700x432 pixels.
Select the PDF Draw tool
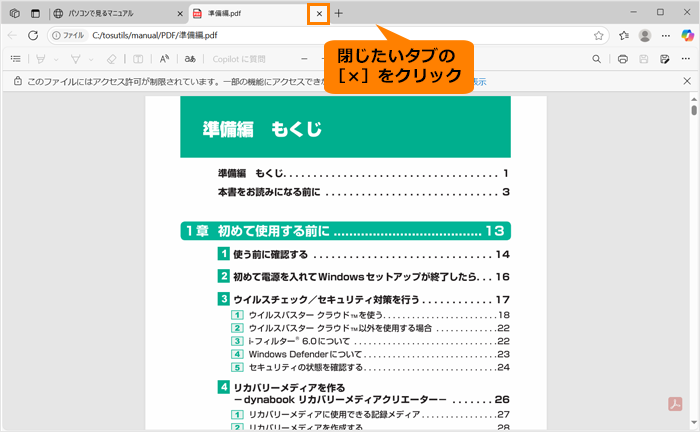pyautogui.click(x=75, y=59)
